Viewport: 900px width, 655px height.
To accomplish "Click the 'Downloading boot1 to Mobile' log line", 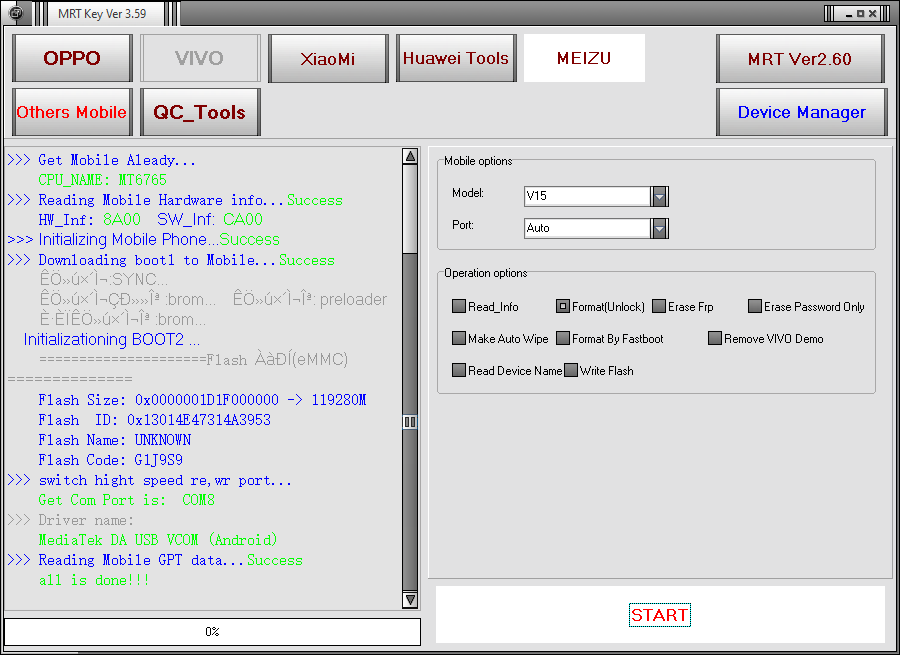I will [x=171, y=260].
